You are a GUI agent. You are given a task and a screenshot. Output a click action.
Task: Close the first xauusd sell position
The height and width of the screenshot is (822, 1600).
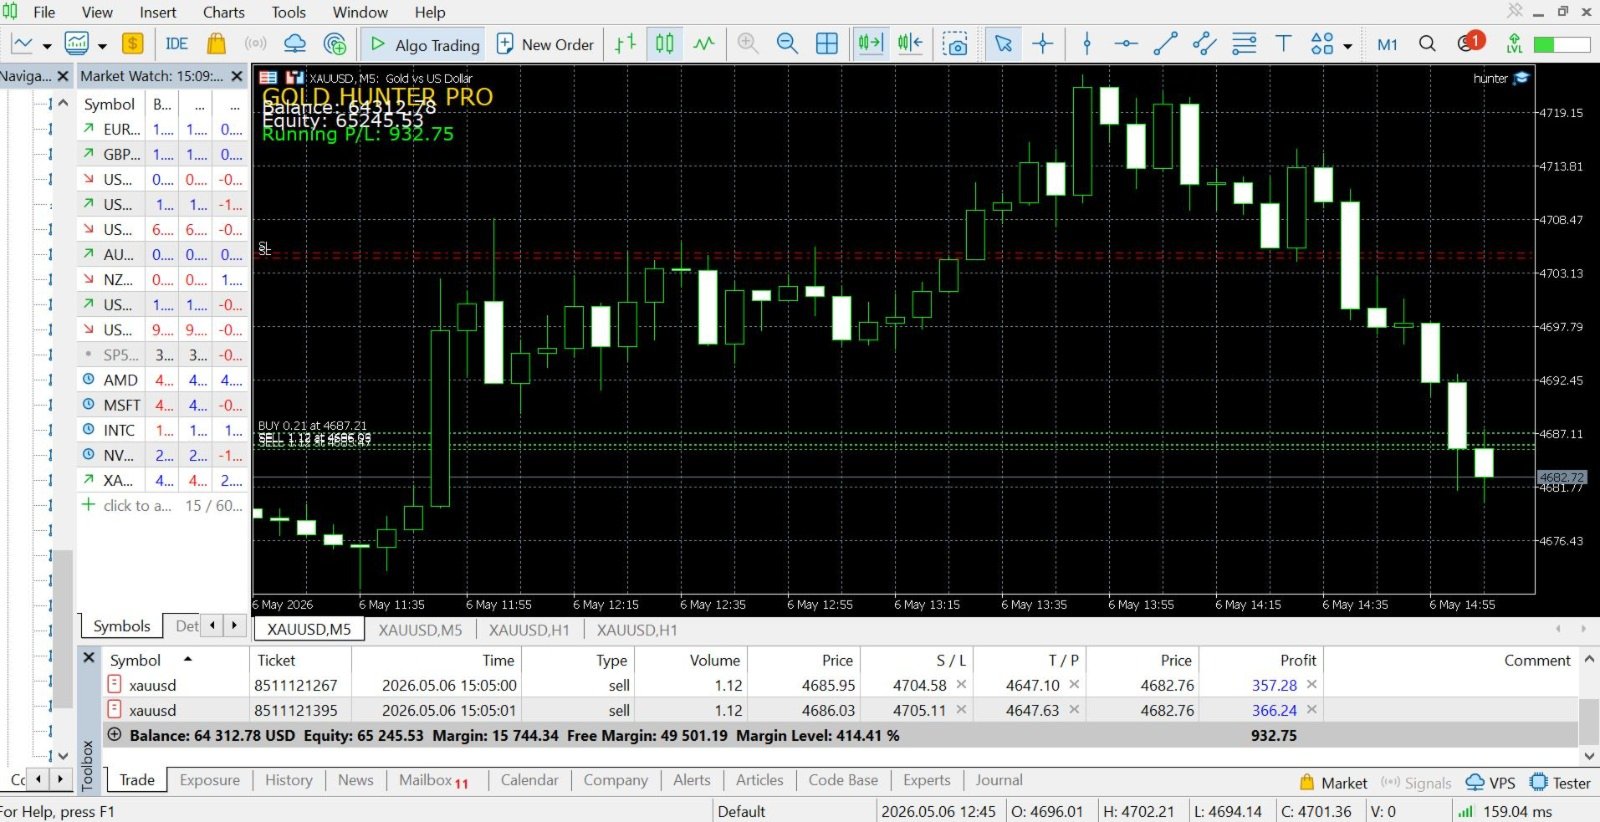point(1311,685)
